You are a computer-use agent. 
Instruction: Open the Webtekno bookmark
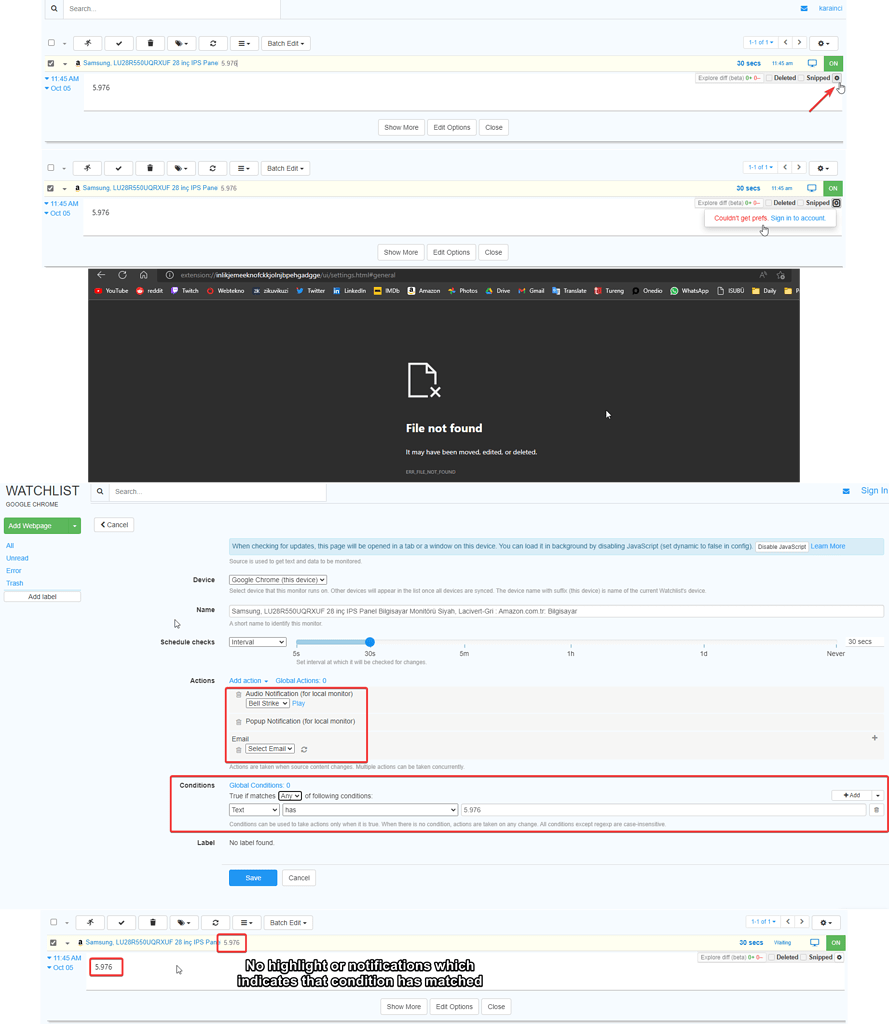click(x=225, y=291)
